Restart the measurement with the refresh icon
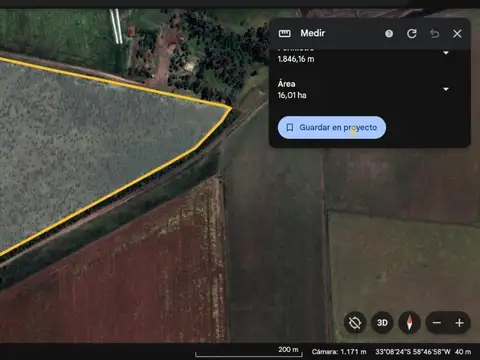This screenshot has width=480, height=360. (412, 34)
